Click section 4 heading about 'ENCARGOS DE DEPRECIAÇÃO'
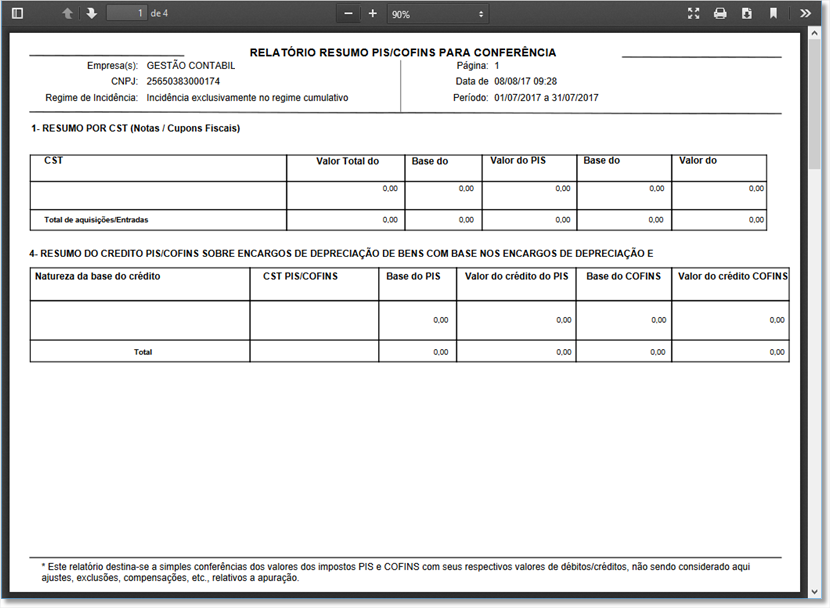This screenshot has width=830, height=608. [341, 254]
